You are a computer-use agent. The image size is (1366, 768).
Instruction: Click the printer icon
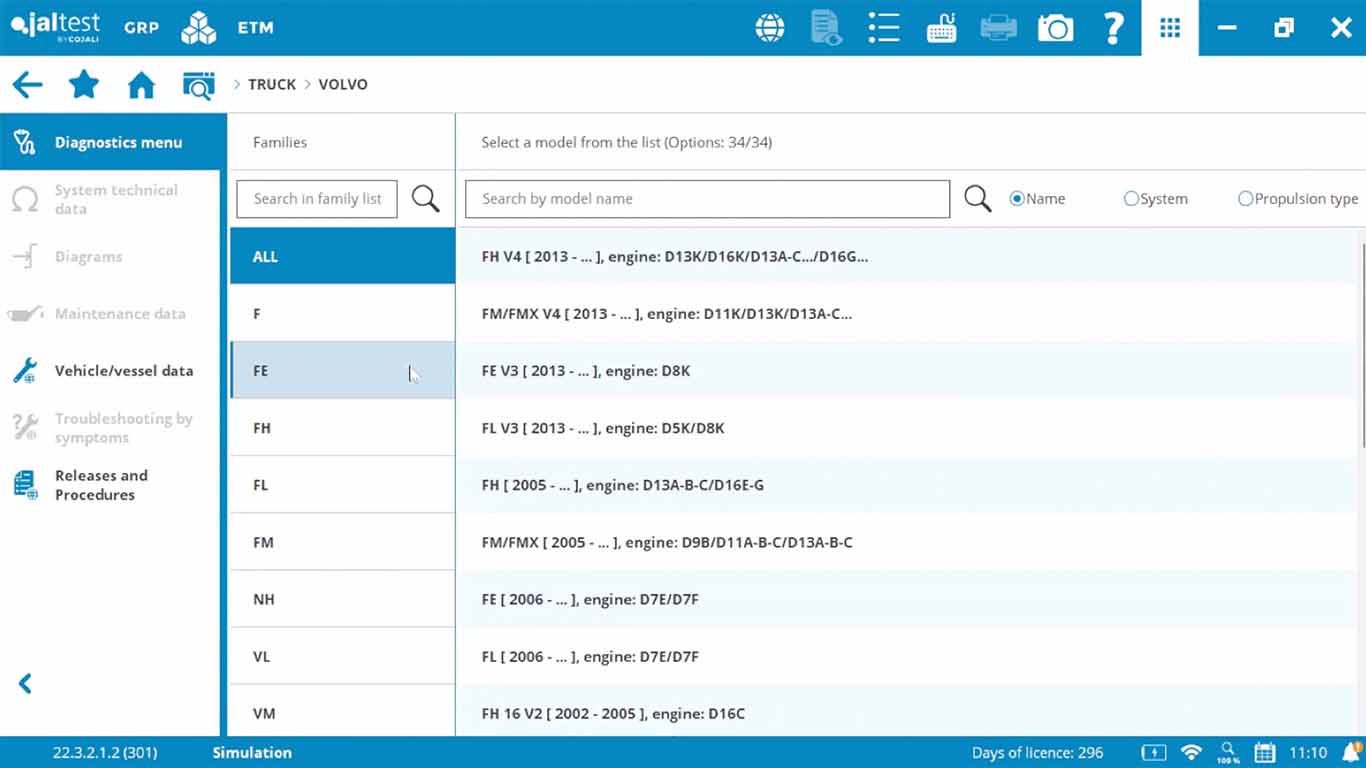tap(998, 28)
